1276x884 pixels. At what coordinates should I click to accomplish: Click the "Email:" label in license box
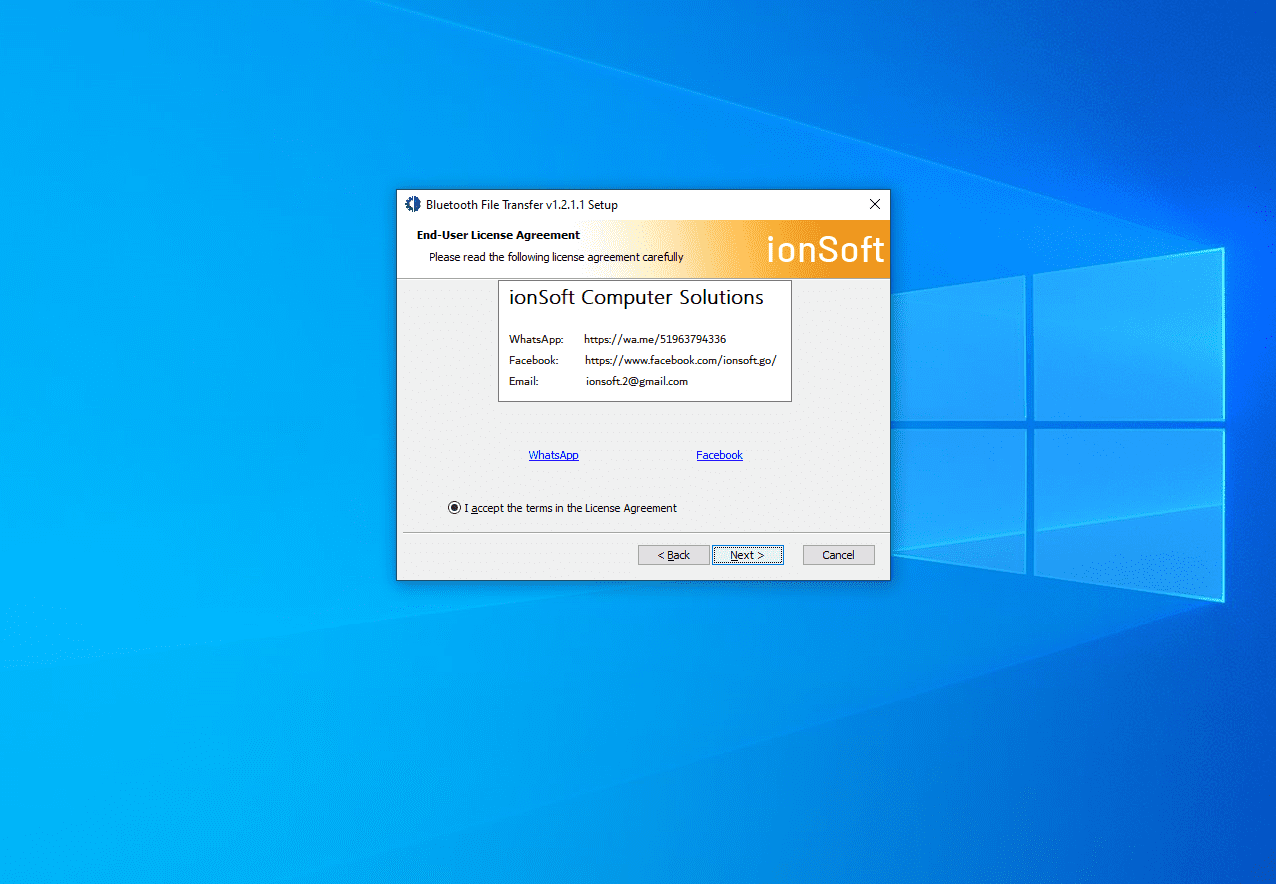[x=524, y=381]
